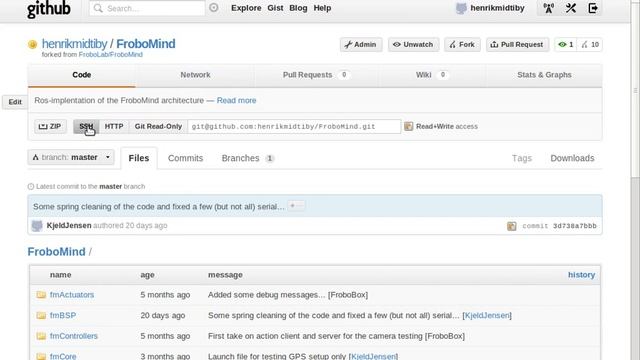Expand the full commit message ellipsis

point(296,206)
